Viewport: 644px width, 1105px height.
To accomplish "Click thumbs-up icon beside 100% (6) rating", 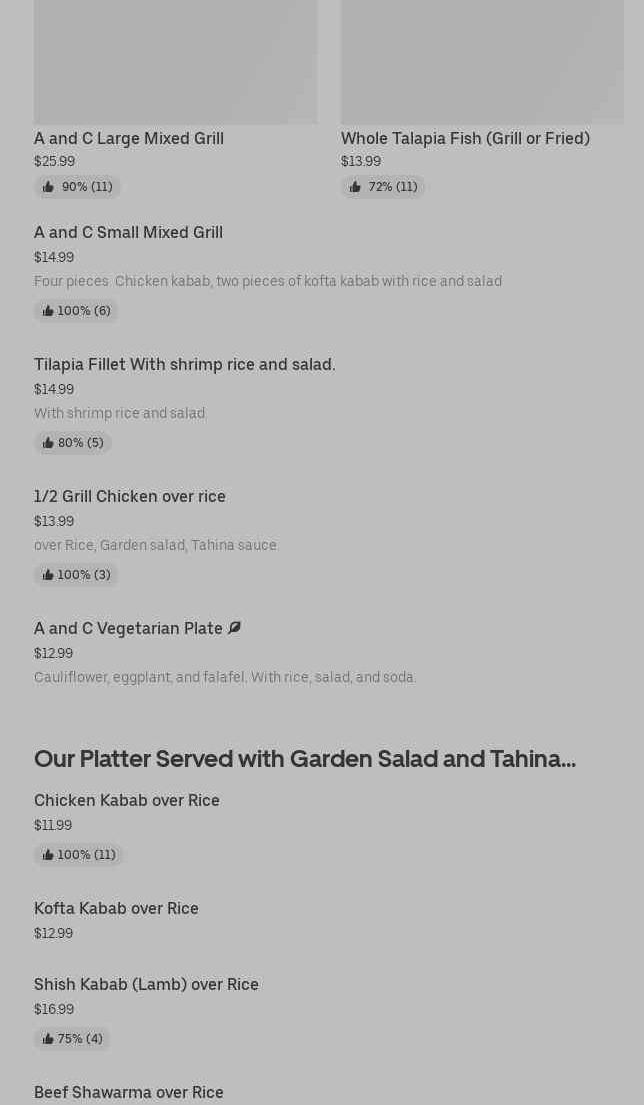I will point(48,311).
